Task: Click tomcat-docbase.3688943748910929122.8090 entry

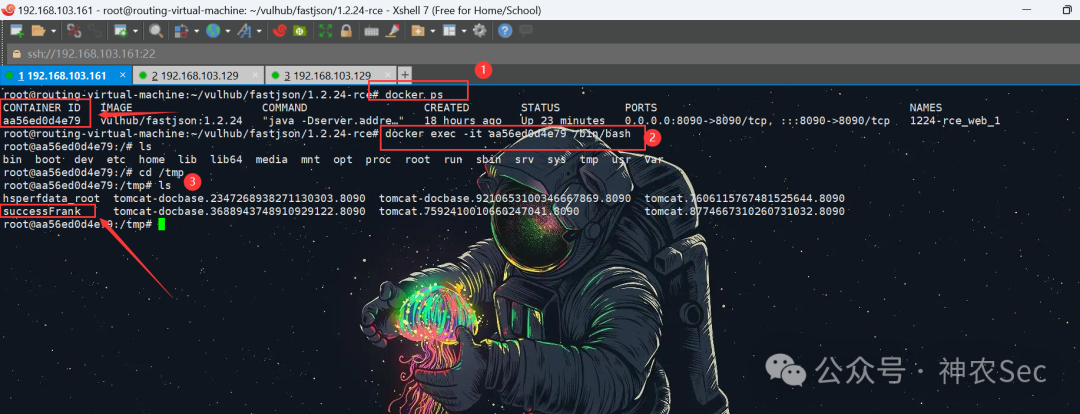Action: [240, 211]
